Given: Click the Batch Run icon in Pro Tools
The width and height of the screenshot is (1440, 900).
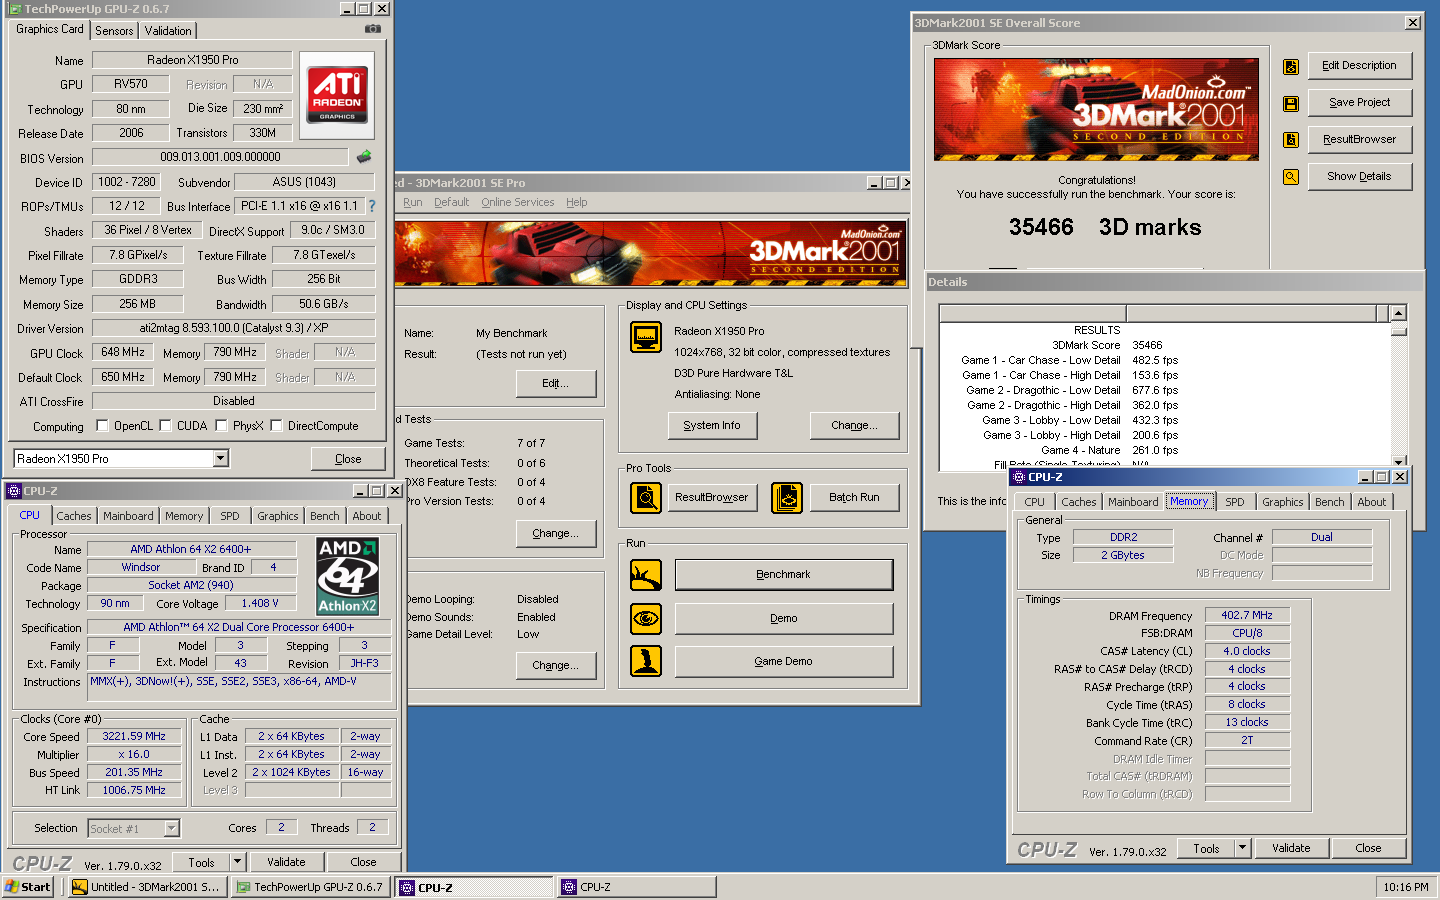Looking at the screenshot, I should (787, 497).
